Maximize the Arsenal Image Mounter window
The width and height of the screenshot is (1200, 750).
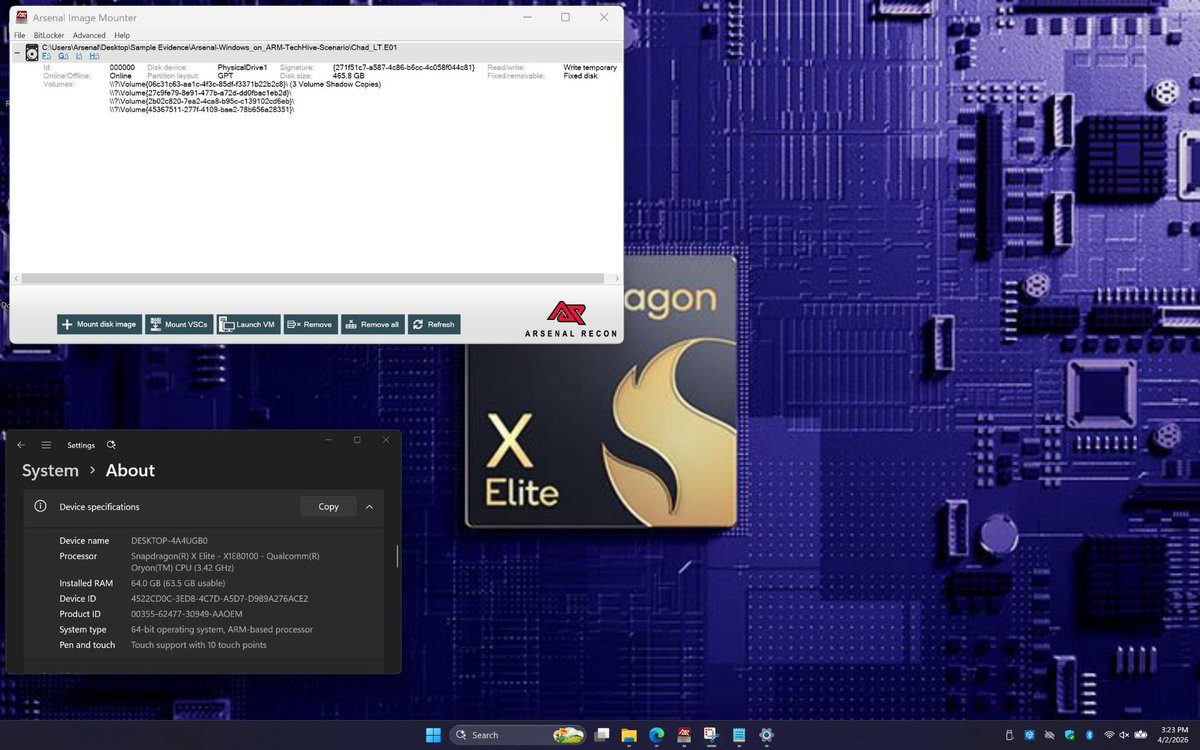click(x=565, y=17)
